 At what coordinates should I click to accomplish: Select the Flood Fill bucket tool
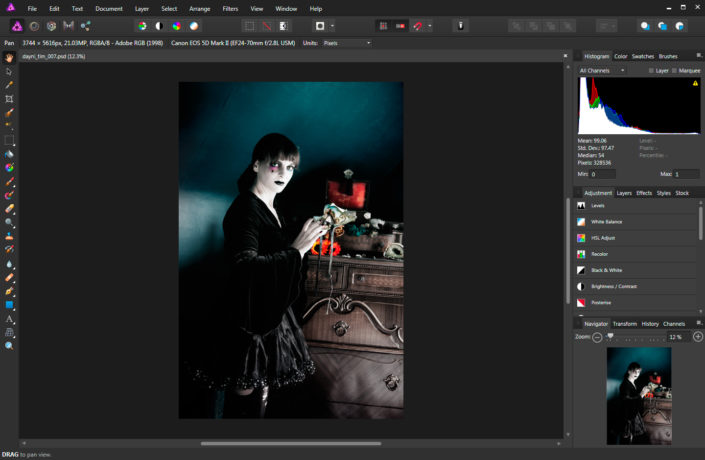(9, 154)
